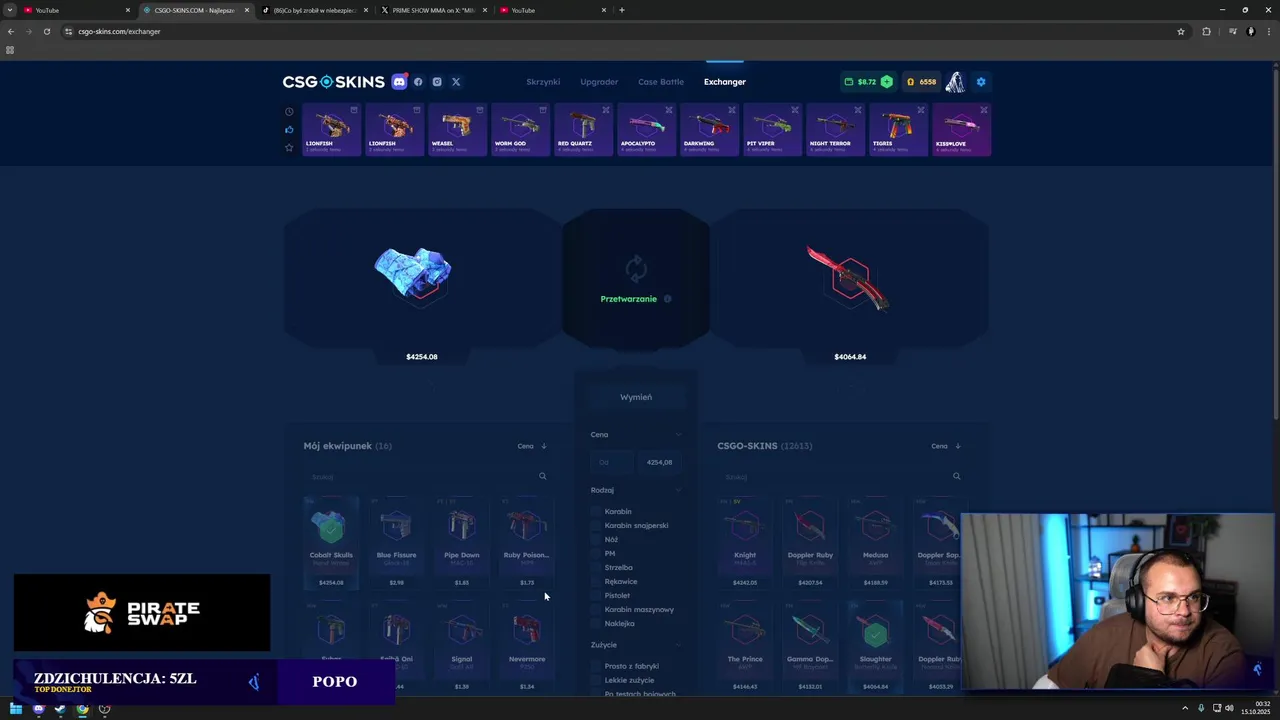
Task: Select the Gamma Doppler skin card
Action: (810, 645)
